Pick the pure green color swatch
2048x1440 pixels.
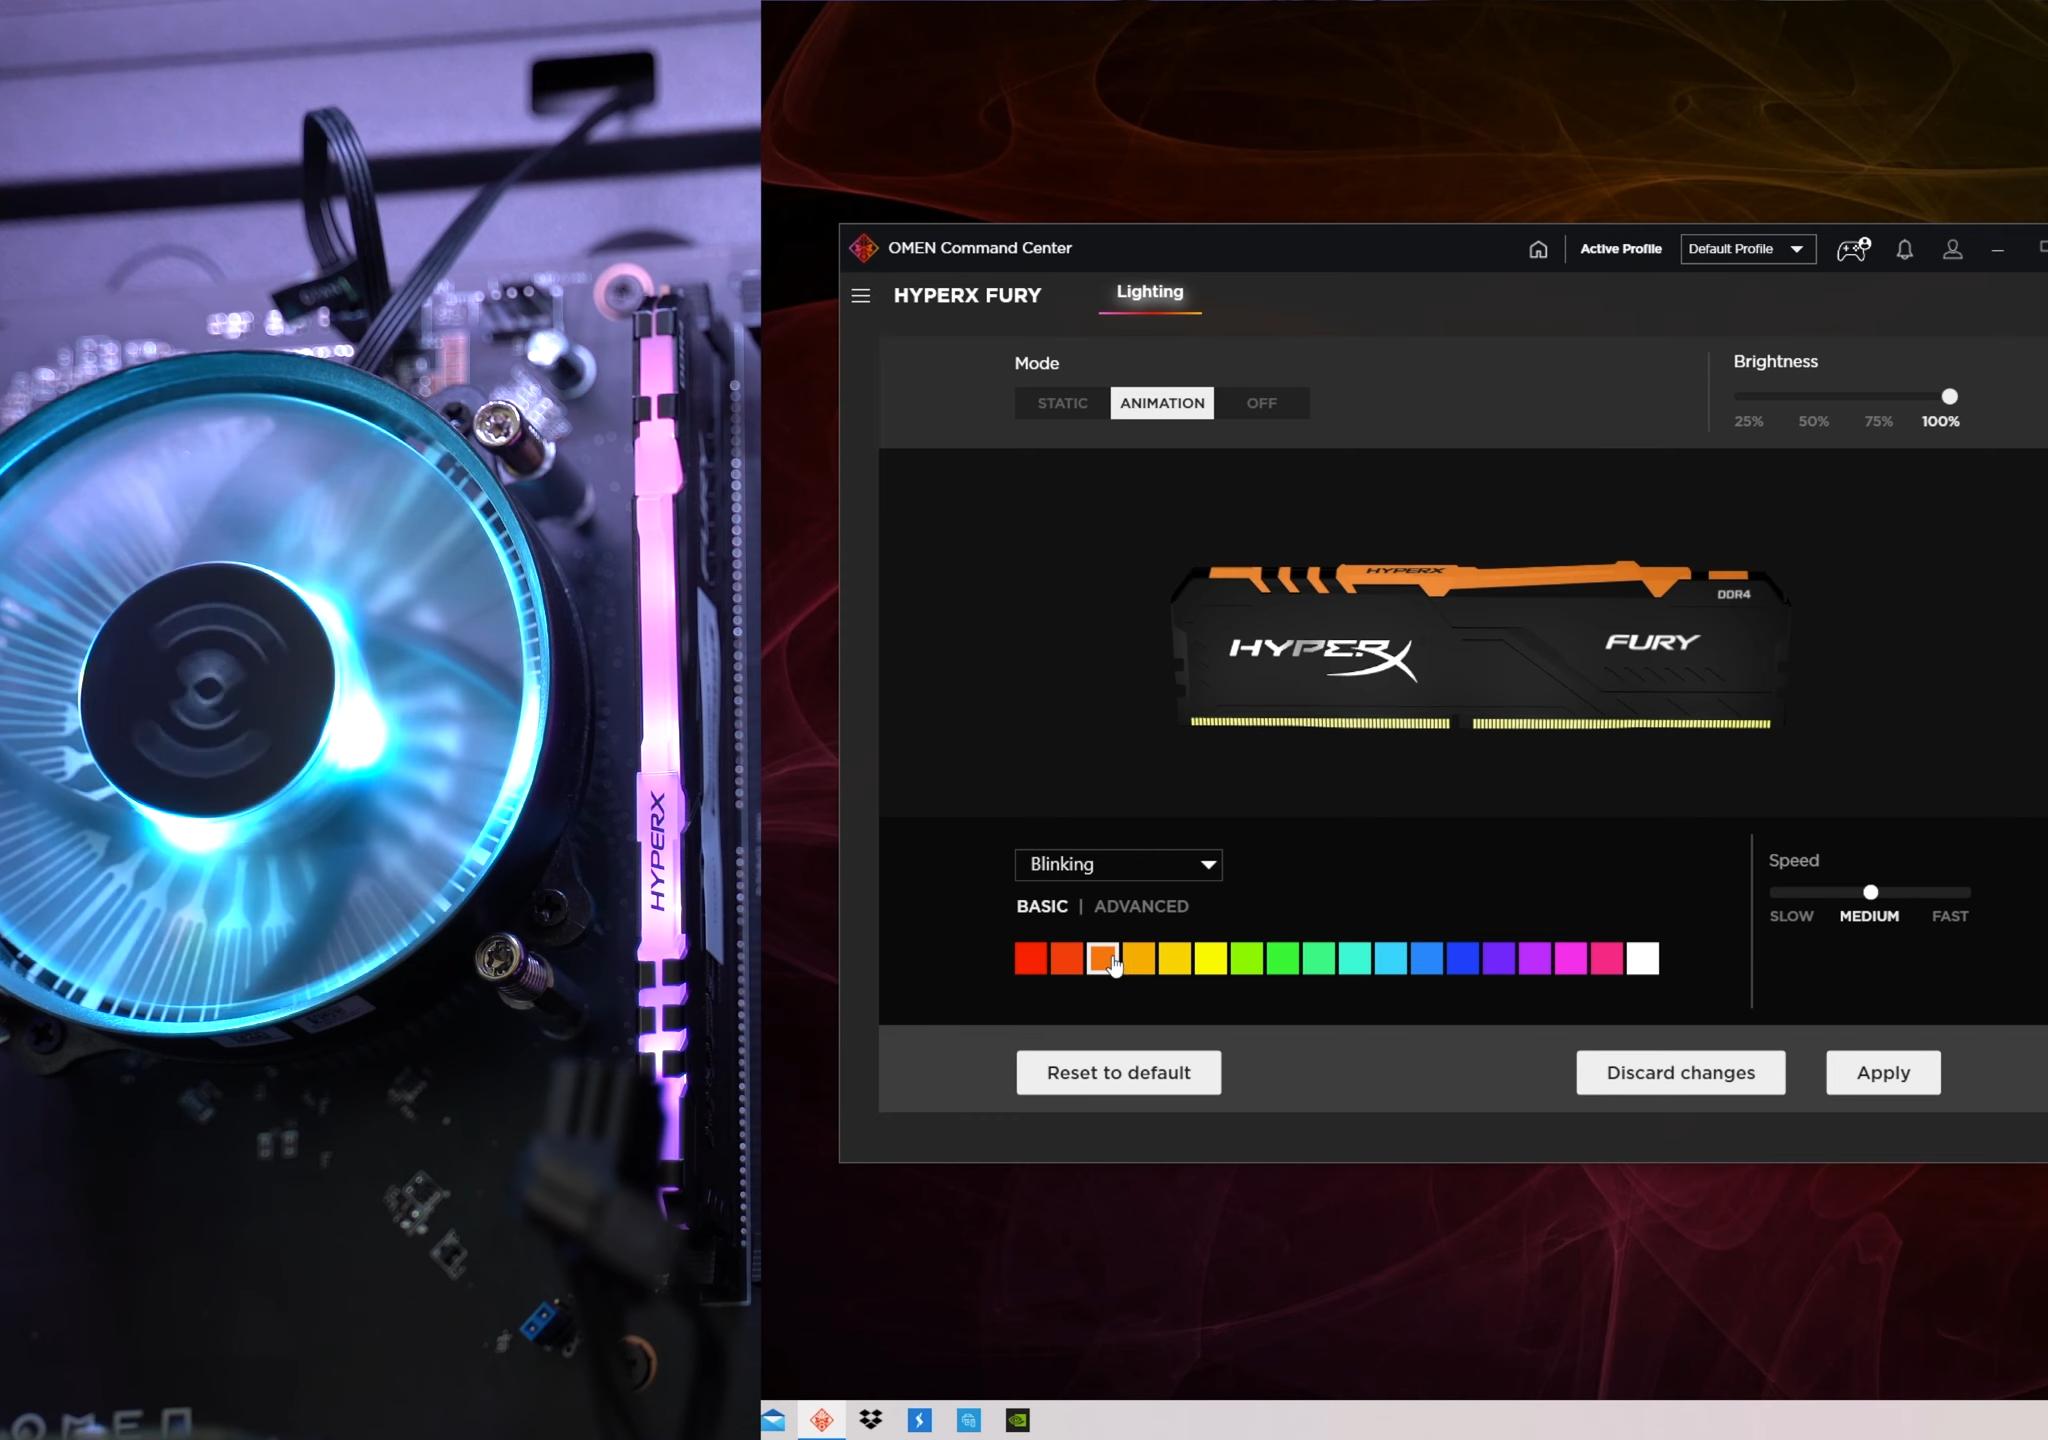[1283, 958]
